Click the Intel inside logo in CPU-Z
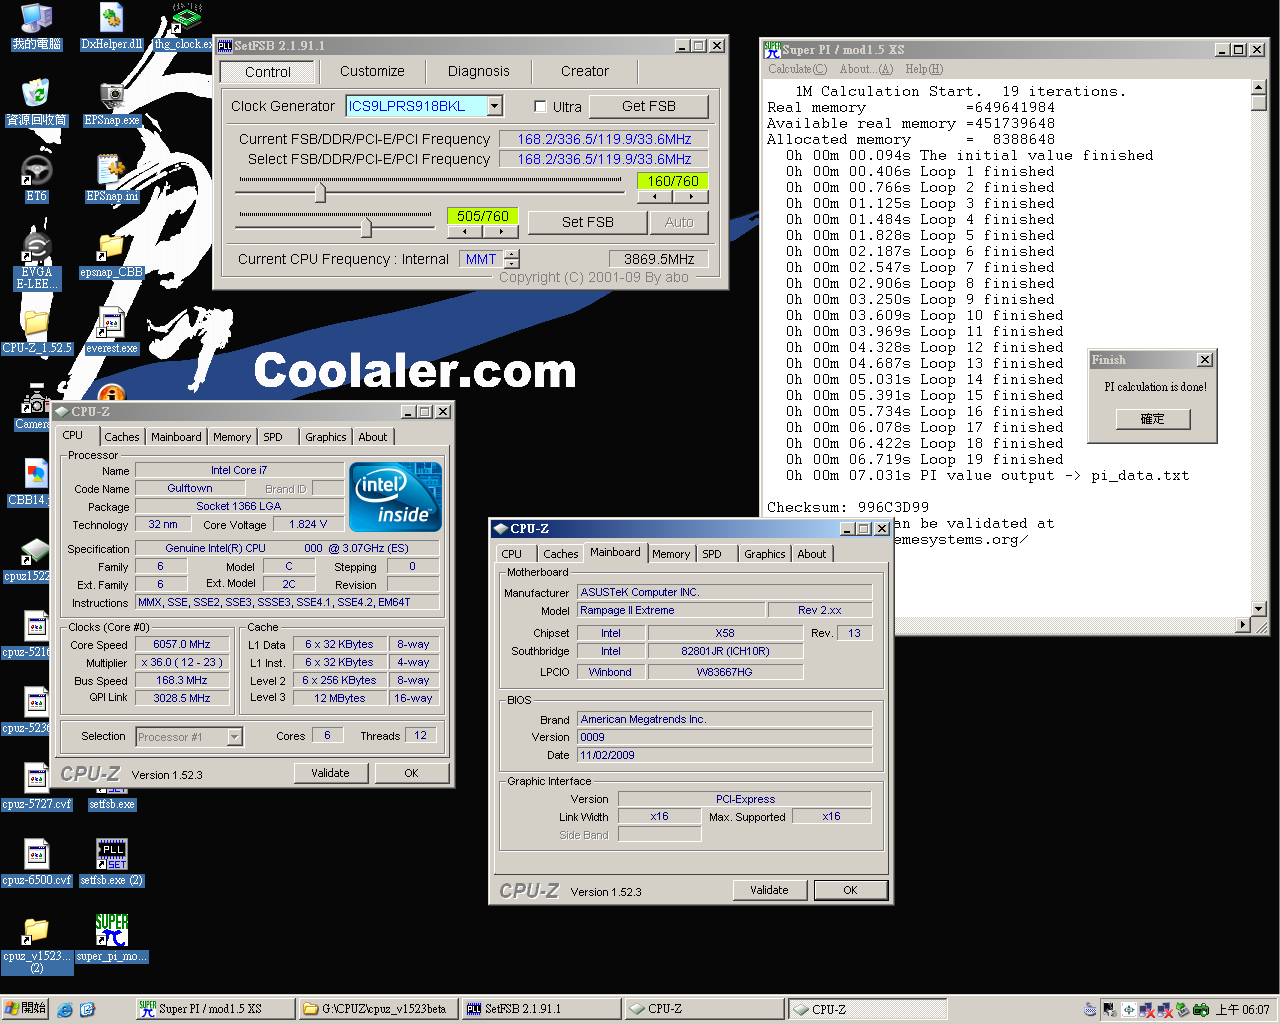Viewport: 1280px width, 1024px height. pyautogui.click(x=396, y=497)
